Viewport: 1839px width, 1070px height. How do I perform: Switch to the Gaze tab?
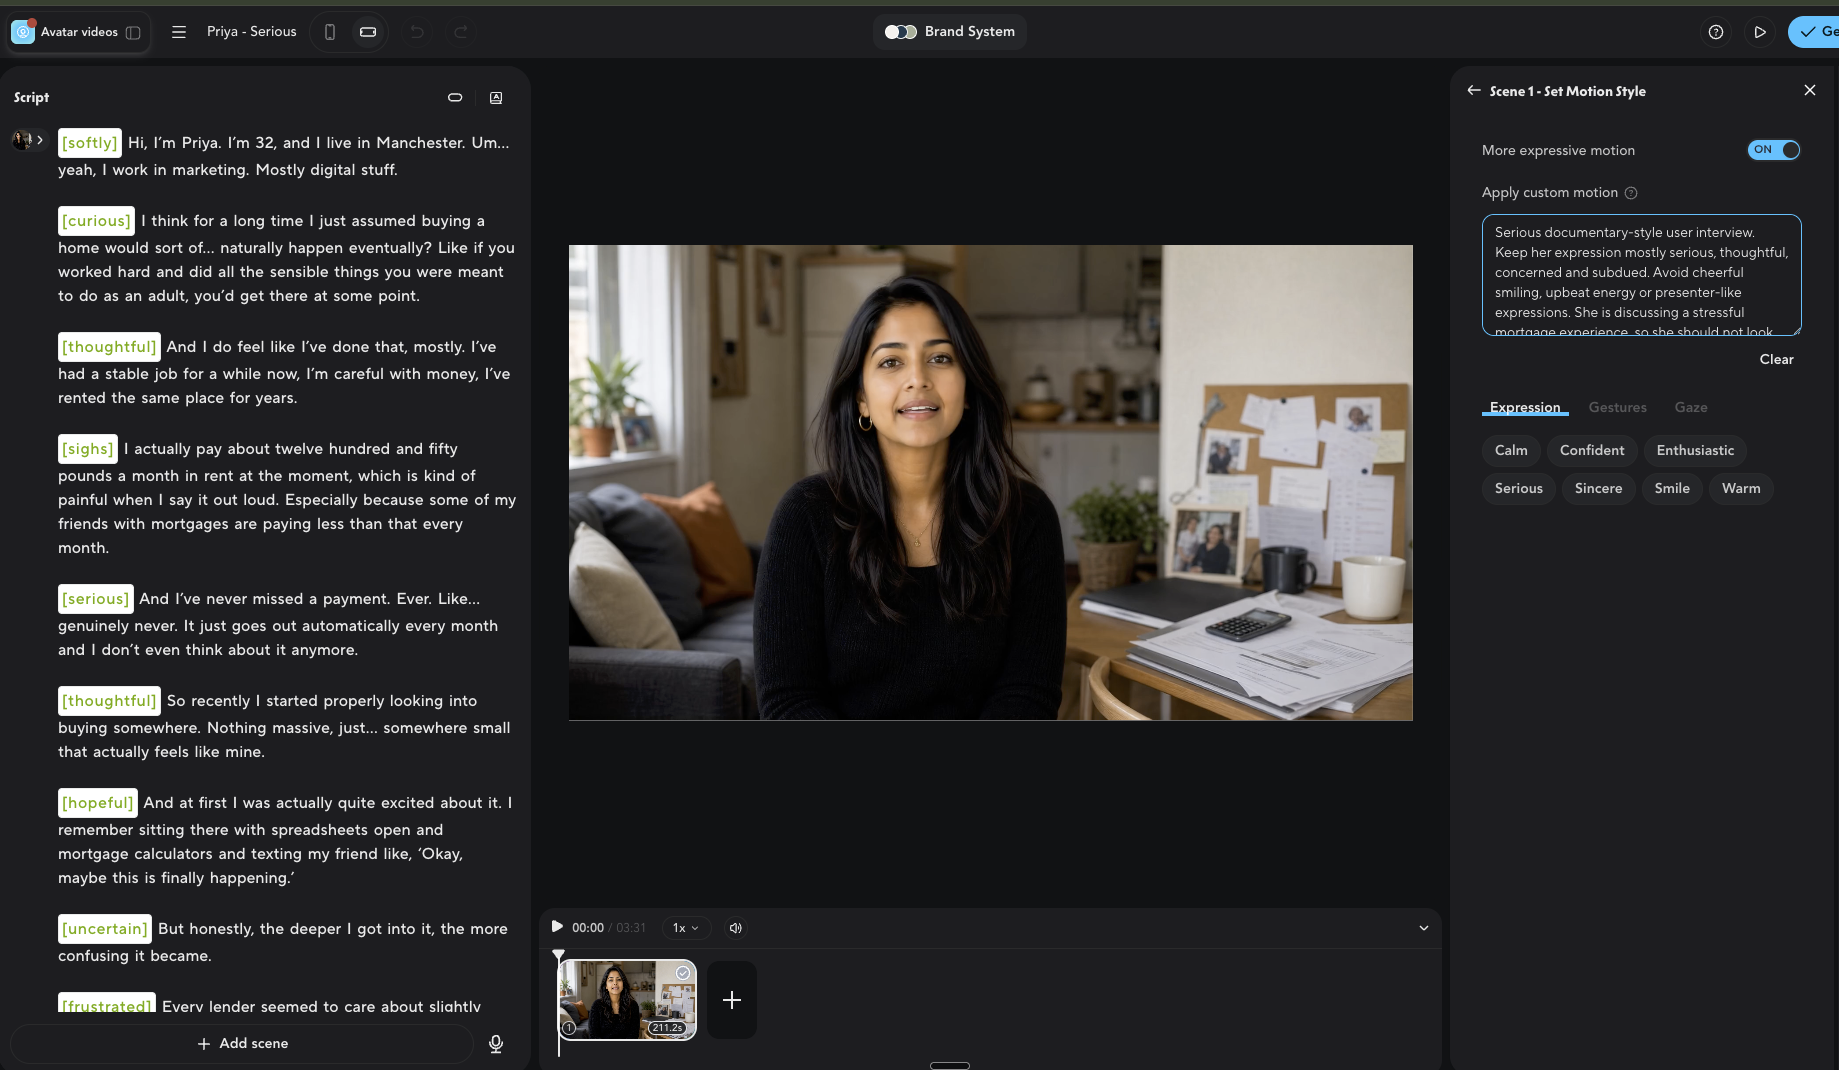tap(1691, 407)
